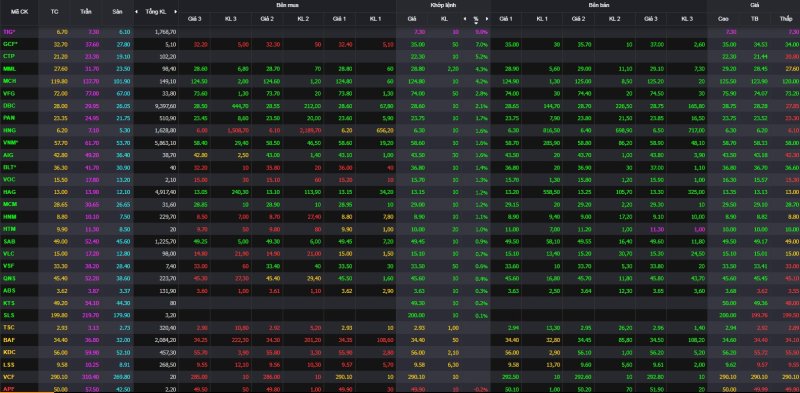This screenshot has height=393, width=800.
Task: Click the TB average price header
Action: [755, 19]
